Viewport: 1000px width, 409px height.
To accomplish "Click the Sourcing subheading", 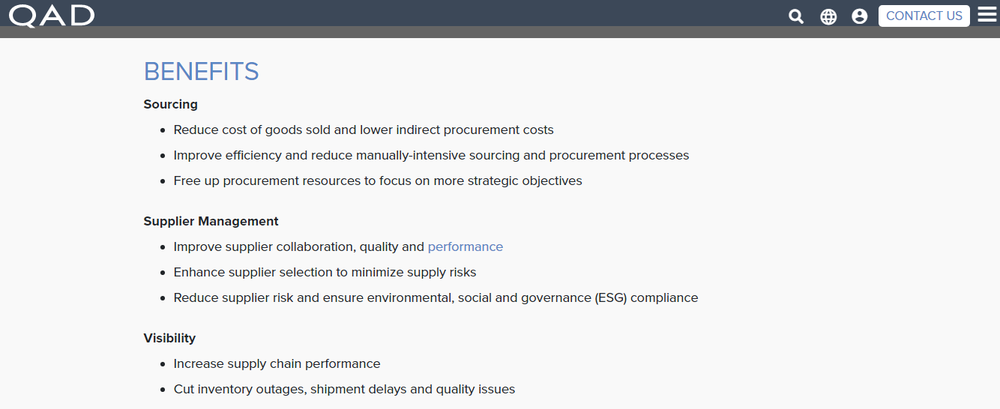I will coord(171,104).
